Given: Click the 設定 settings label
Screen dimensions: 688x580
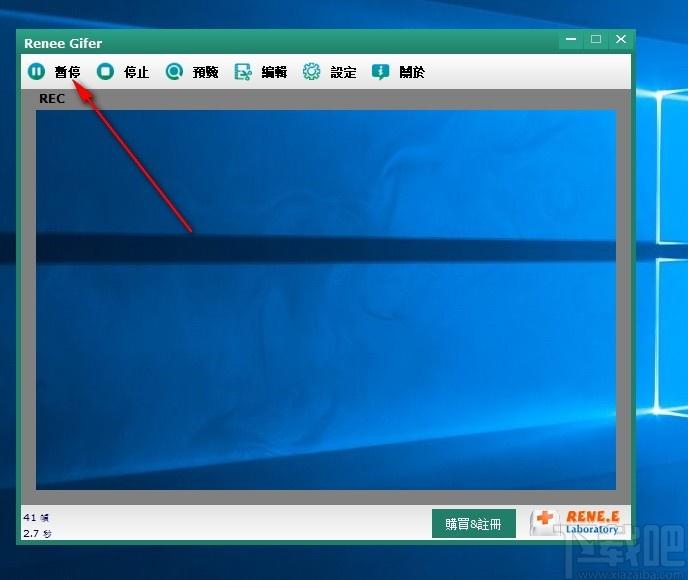Looking at the screenshot, I should 343,72.
